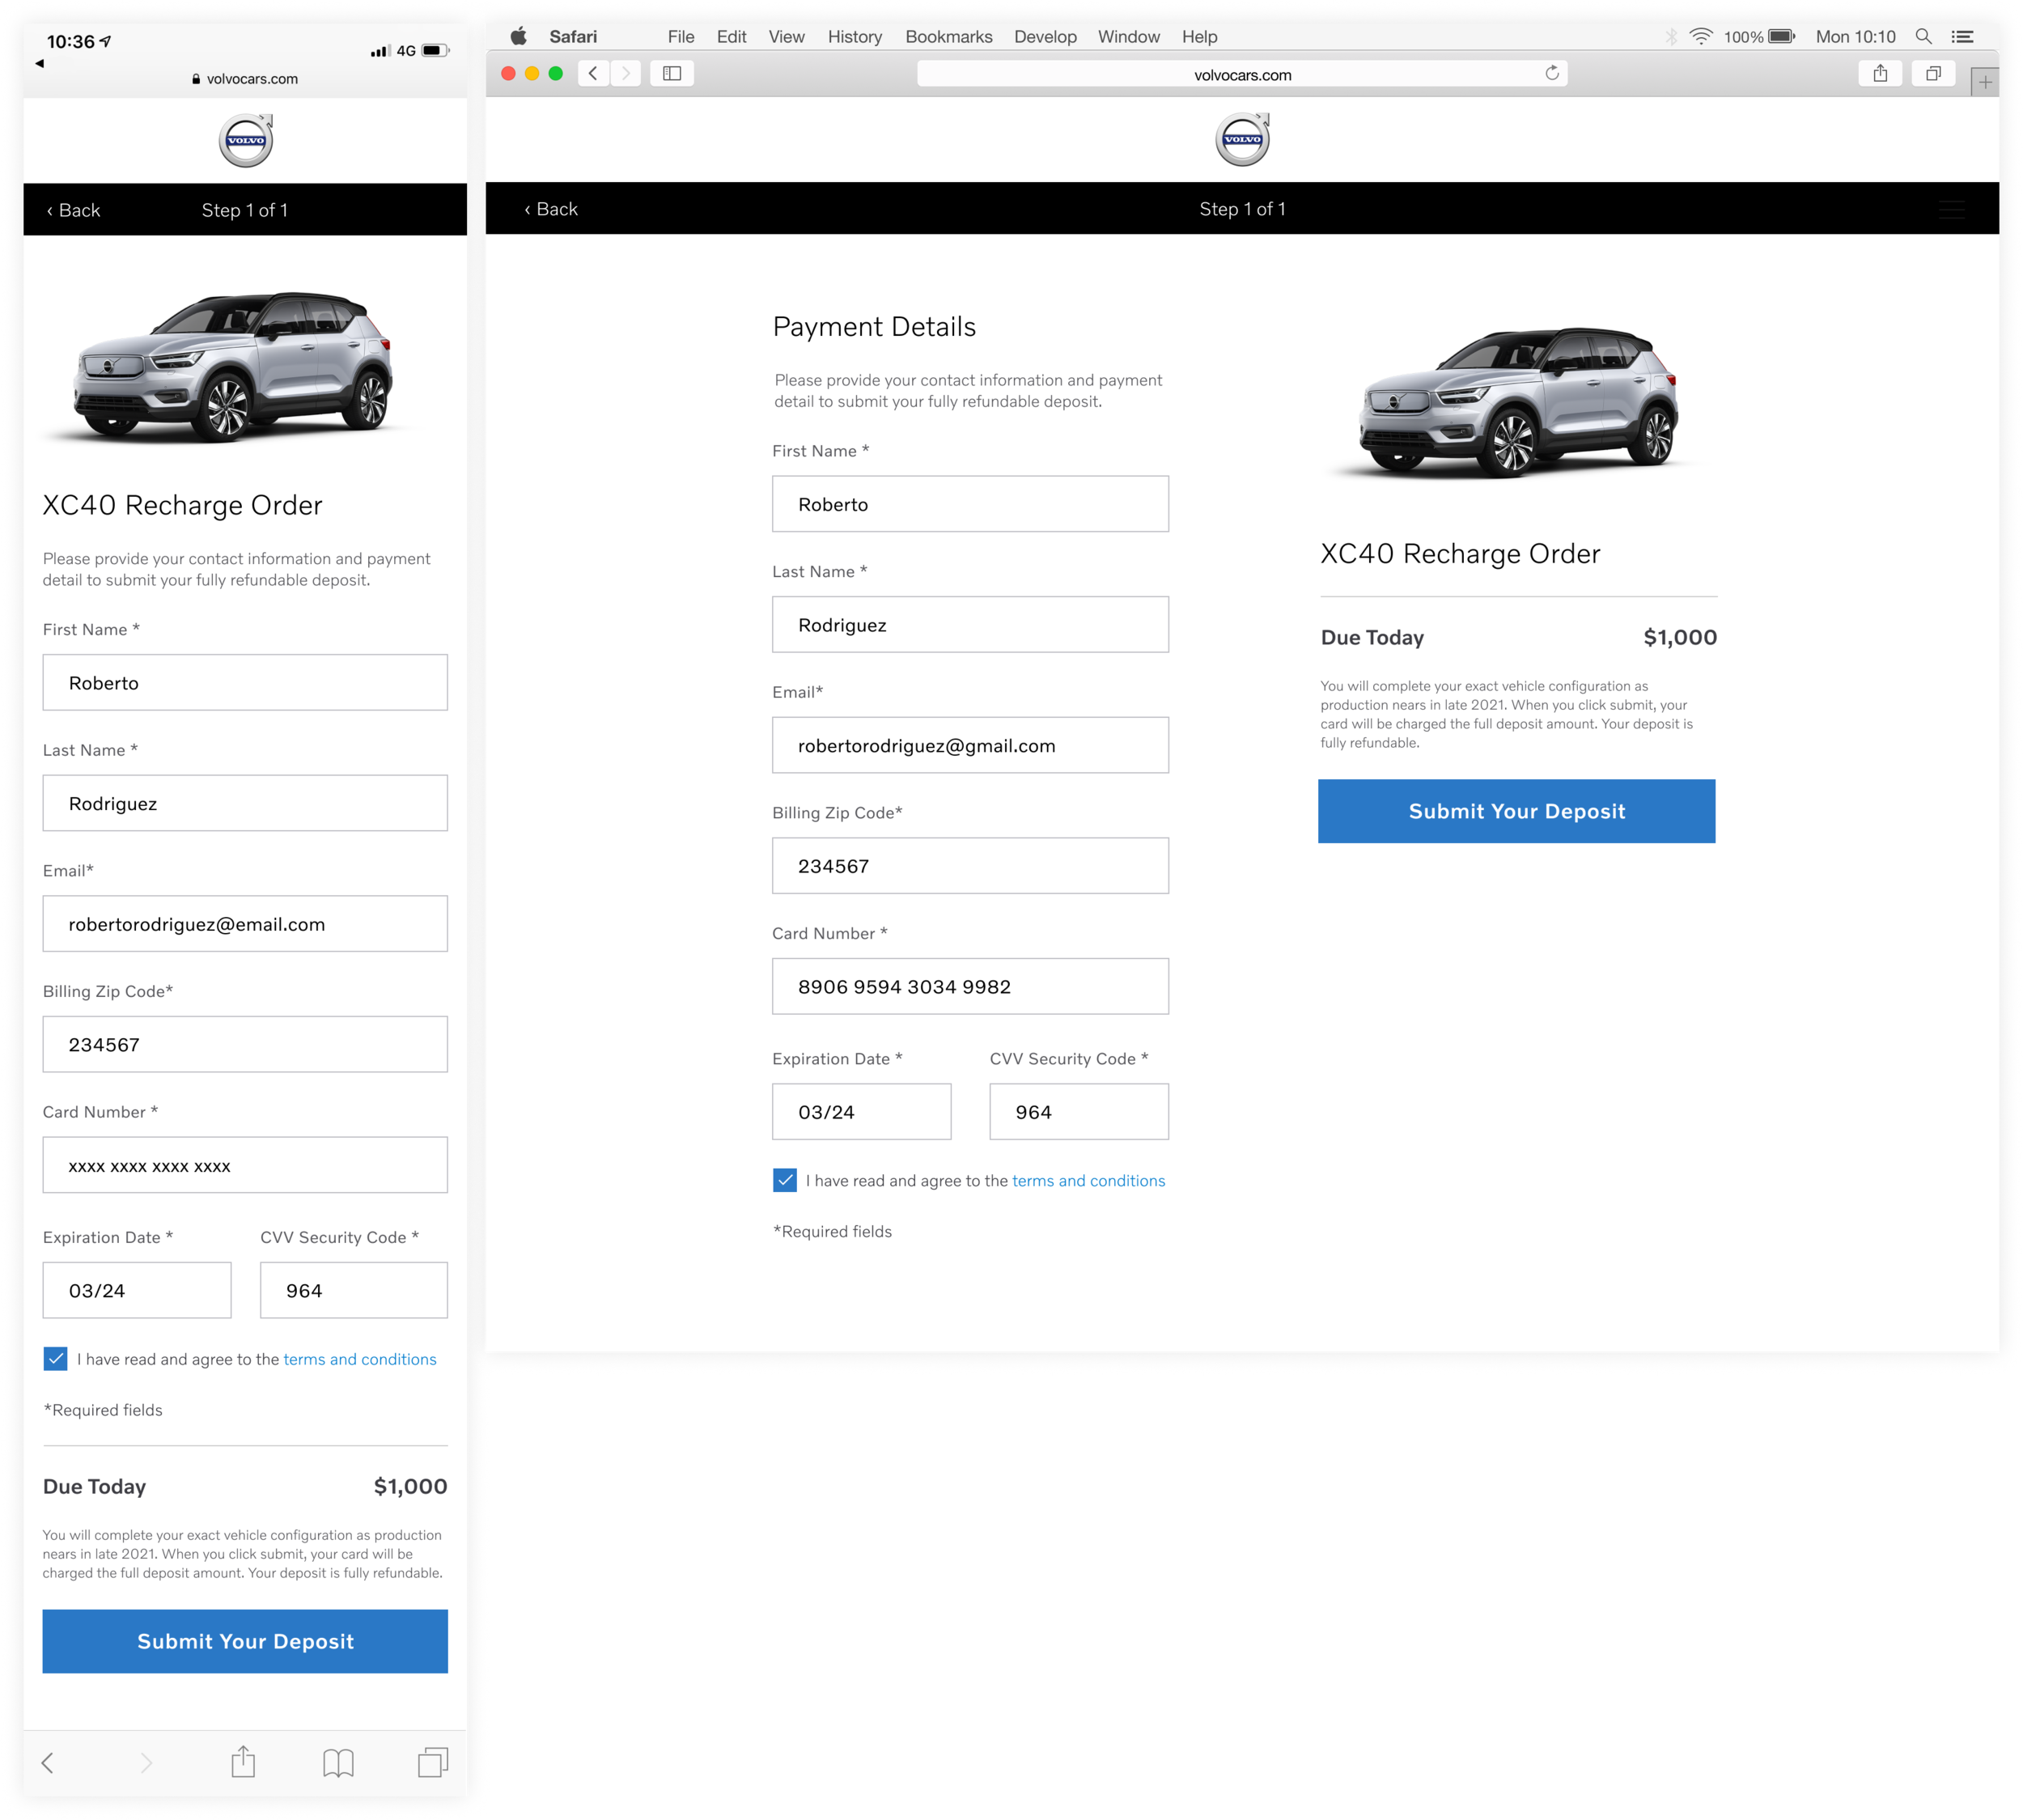Tap the lock icon beside volvocars.com on mobile

click(196, 79)
